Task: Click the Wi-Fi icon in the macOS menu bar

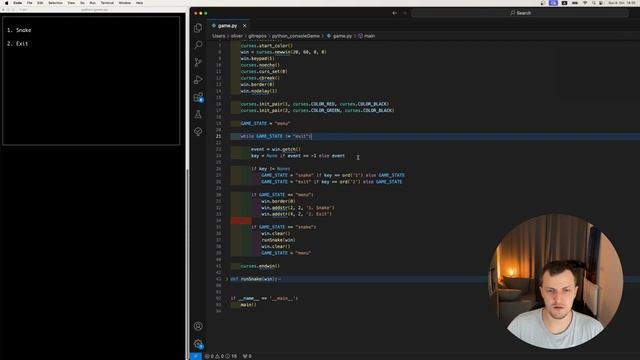Action: point(585,3)
